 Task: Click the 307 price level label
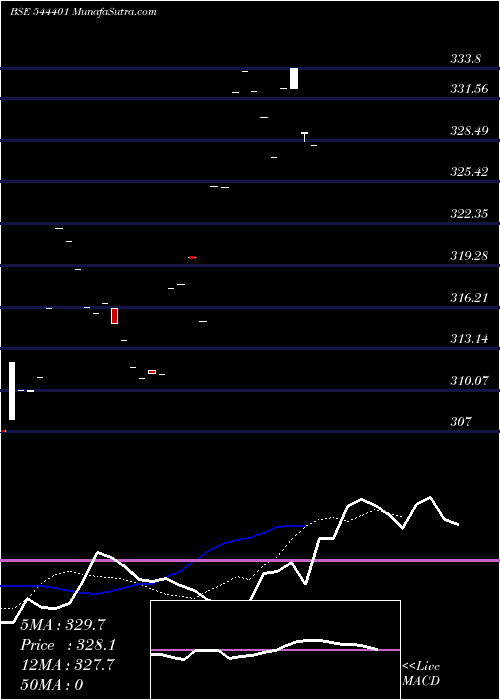[460, 422]
